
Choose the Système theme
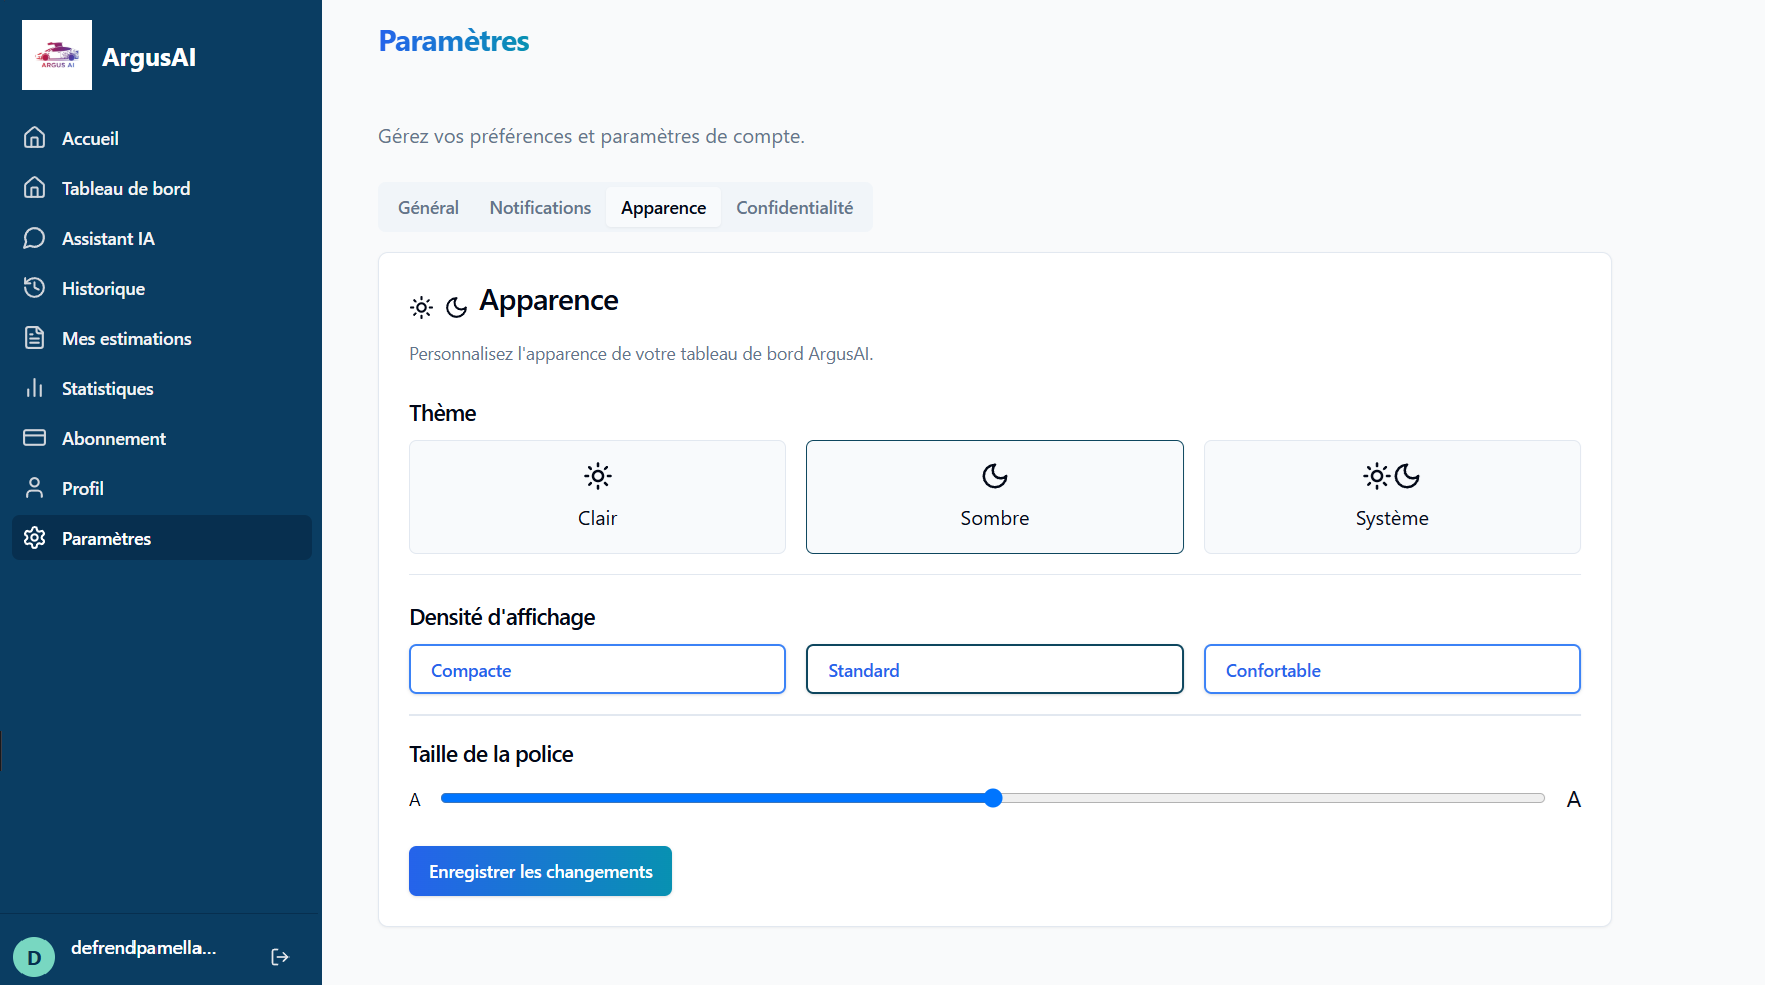click(x=1392, y=497)
